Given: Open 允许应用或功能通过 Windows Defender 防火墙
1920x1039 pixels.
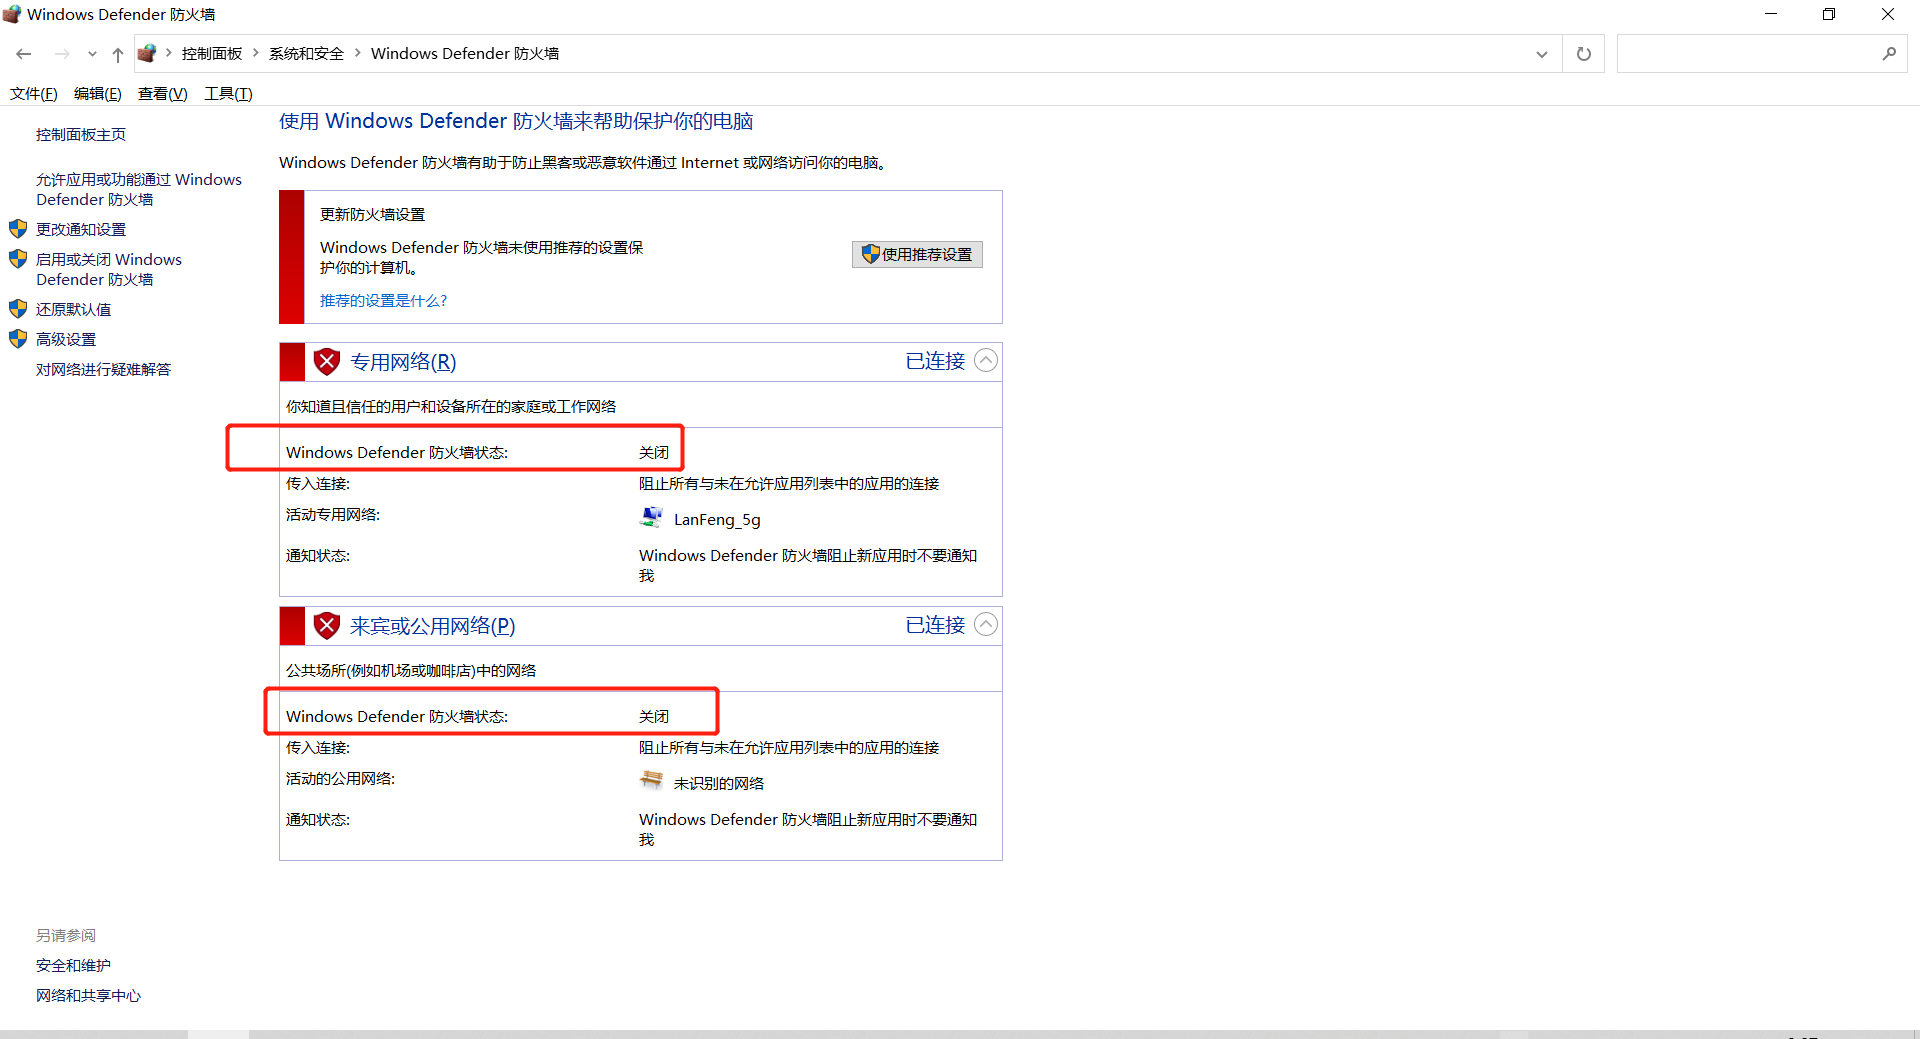Looking at the screenshot, I should 139,190.
